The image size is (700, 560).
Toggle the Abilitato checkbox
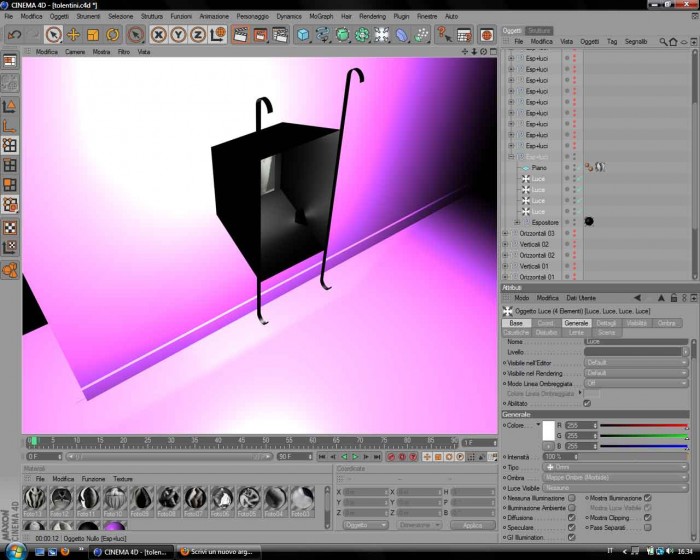(587, 403)
